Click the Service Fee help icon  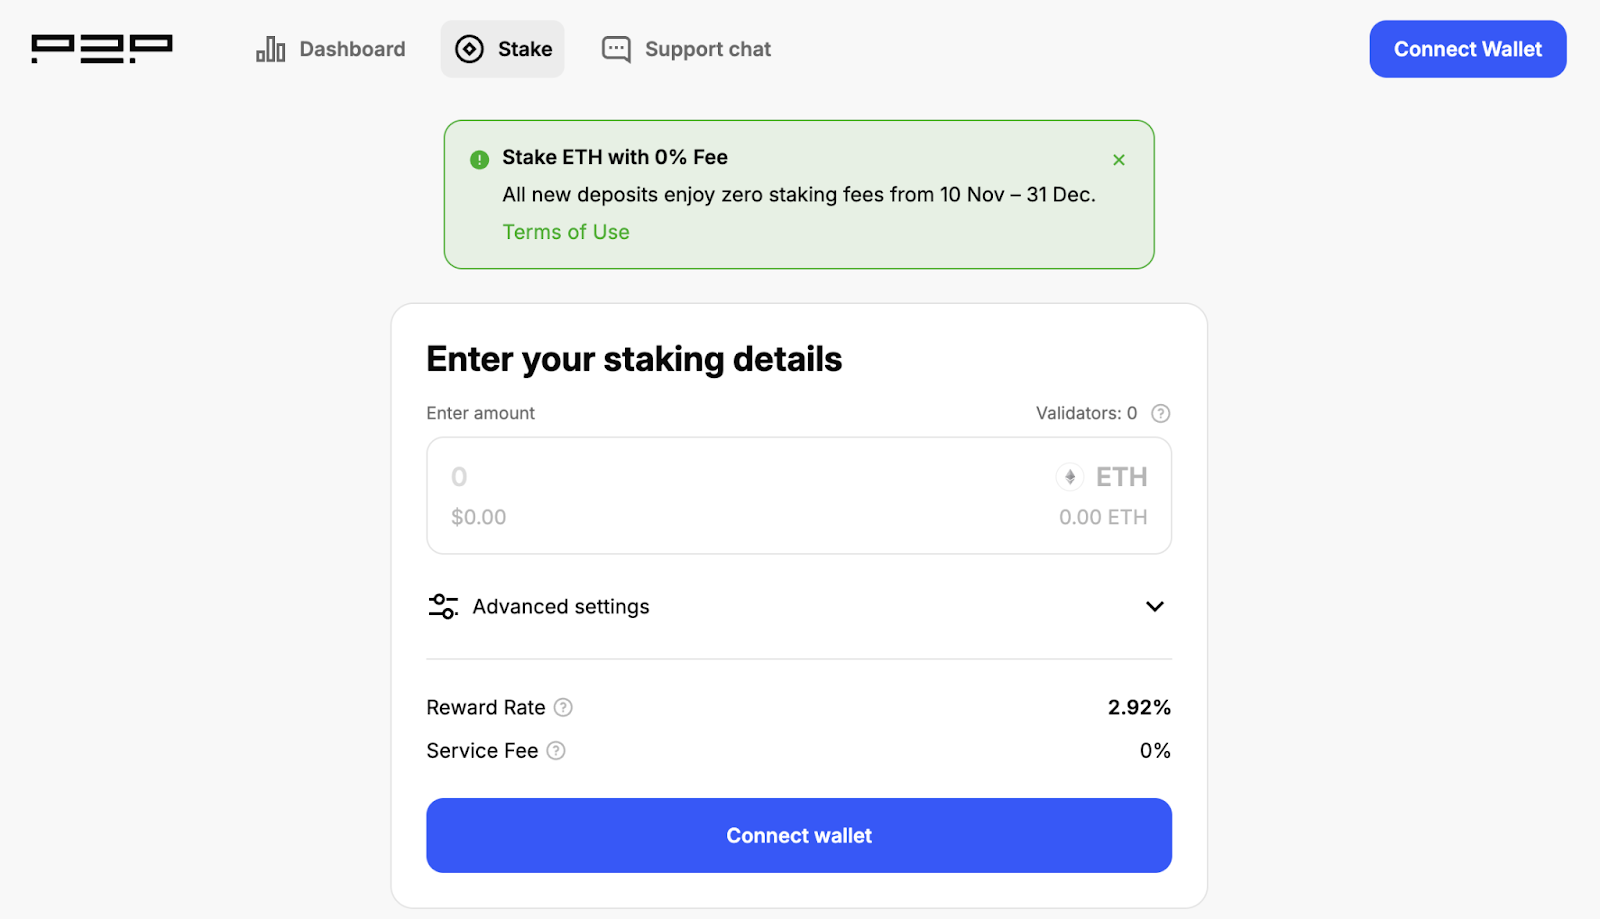(556, 750)
